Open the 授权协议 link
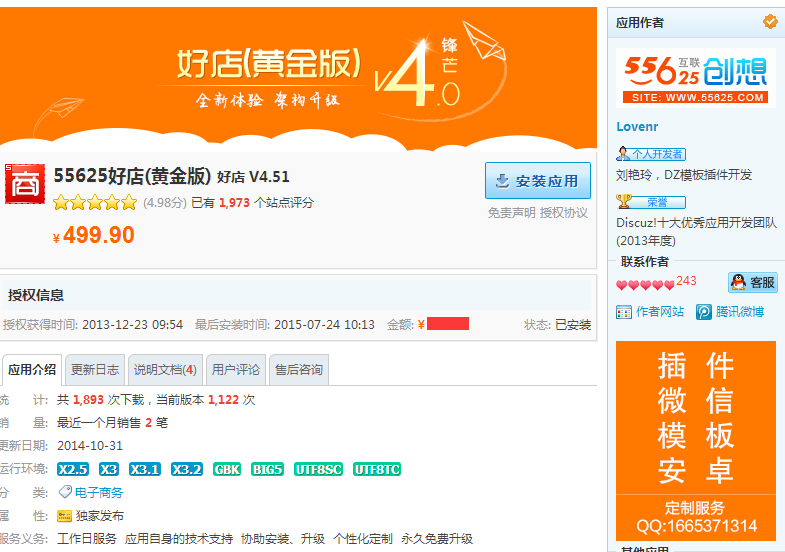This screenshot has height=552, width=785. (x=564, y=213)
